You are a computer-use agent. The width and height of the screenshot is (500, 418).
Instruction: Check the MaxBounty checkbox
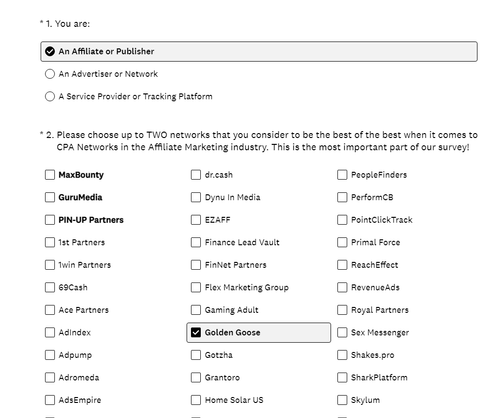pyautogui.click(x=50, y=175)
